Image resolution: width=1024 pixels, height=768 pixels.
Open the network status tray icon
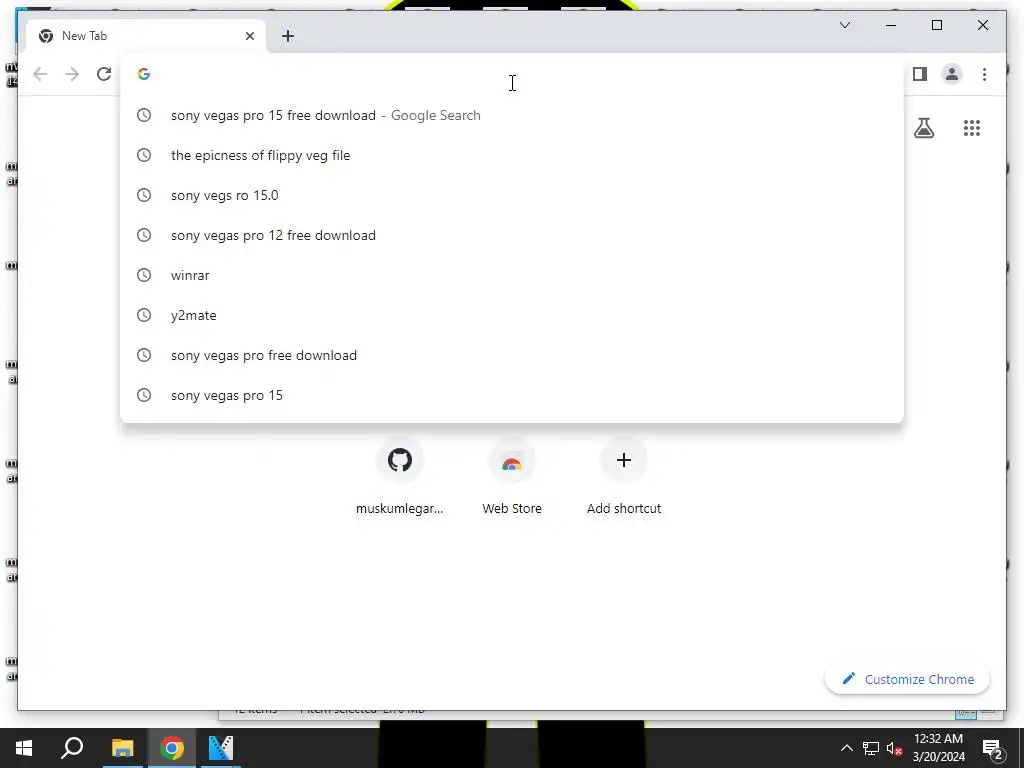coord(871,748)
